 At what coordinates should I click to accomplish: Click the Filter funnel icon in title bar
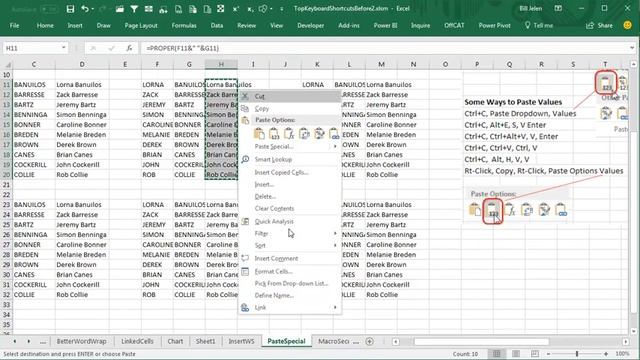tap(134, 9)
